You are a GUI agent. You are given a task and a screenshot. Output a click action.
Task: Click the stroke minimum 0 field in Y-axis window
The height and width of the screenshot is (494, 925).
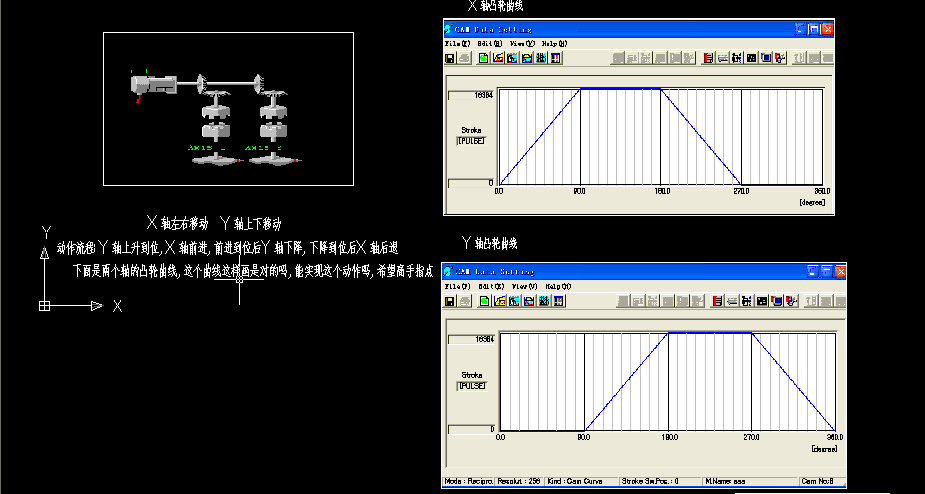(x=470, y=428)
